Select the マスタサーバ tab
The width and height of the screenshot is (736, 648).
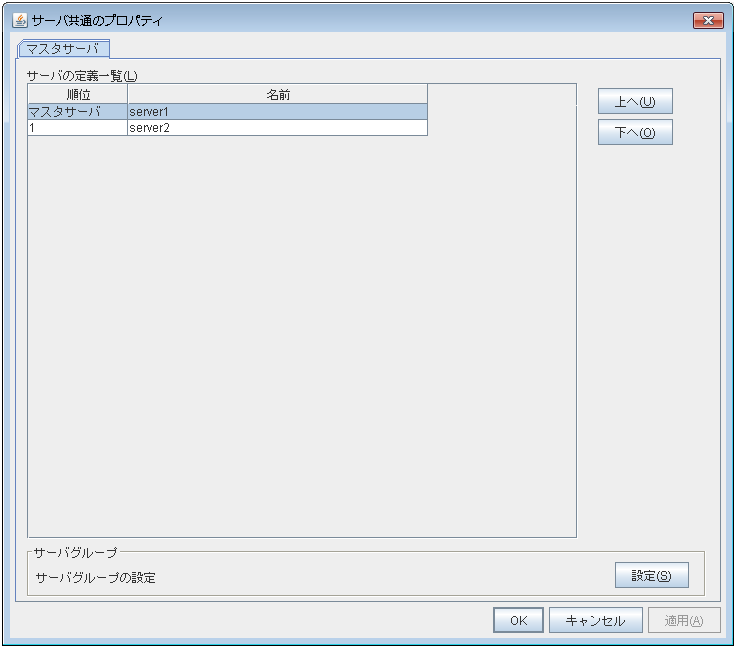point(63,48)
